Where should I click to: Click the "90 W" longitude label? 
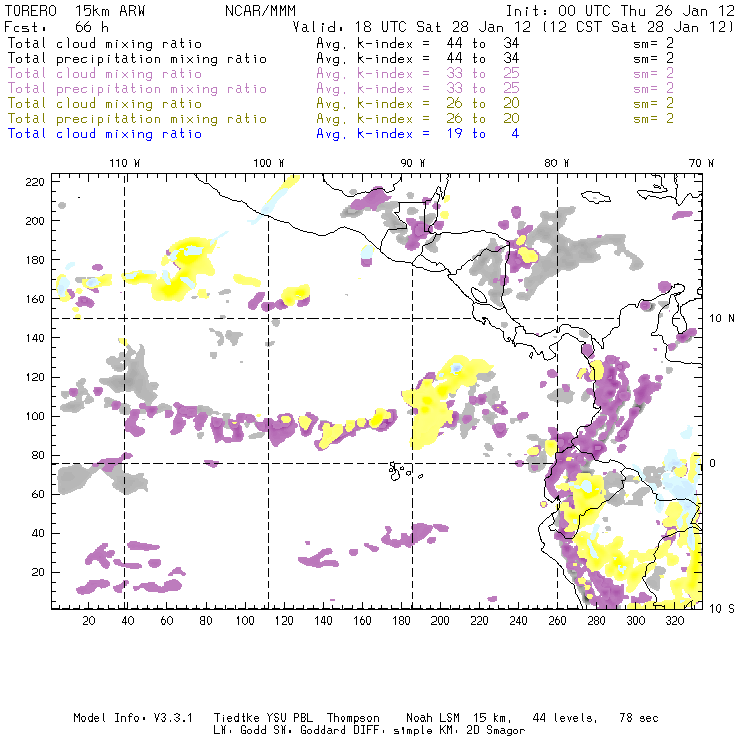click(x=413, y=163)
